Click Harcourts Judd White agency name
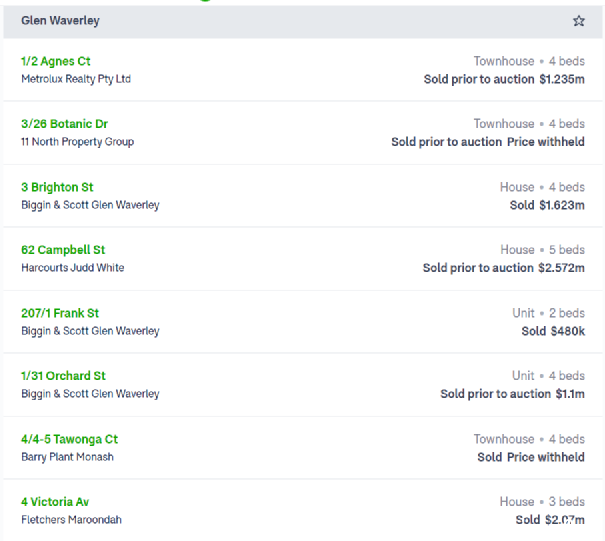605x541 pixels. pyautogui.click(x=73, y=268)
